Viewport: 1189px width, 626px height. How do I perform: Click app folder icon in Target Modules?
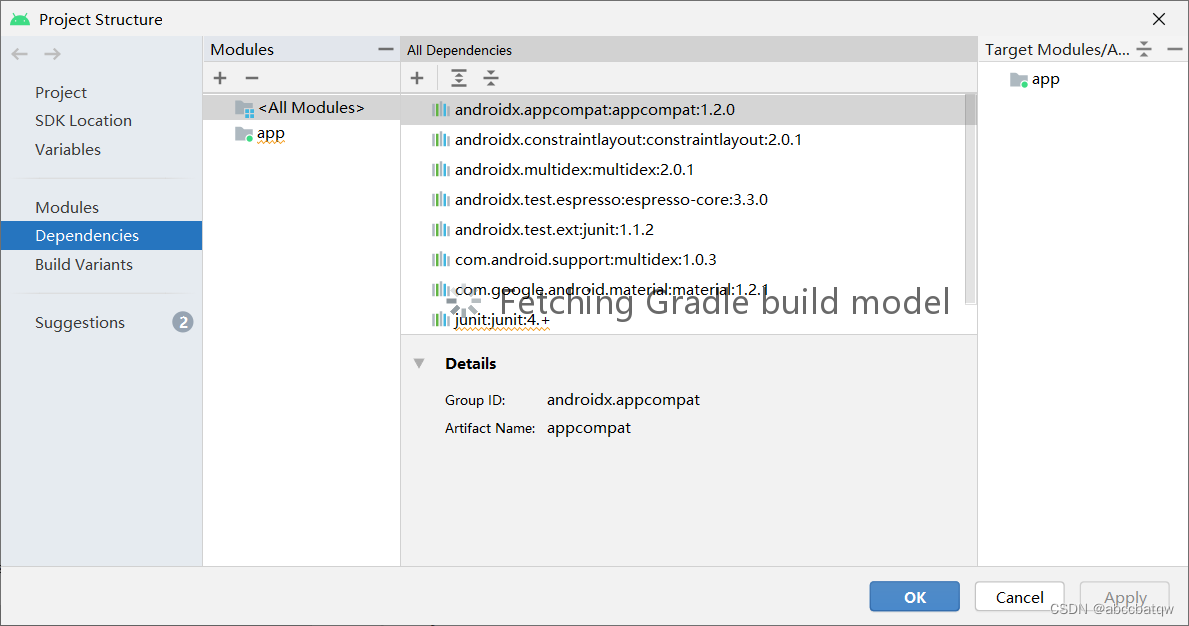(1019, 80)
